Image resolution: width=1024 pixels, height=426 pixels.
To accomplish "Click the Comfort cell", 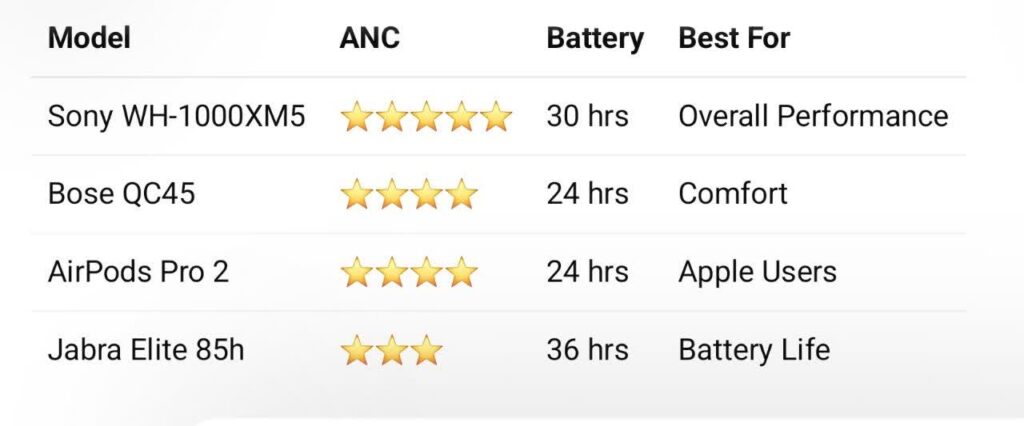I will (x=733, y=193).
